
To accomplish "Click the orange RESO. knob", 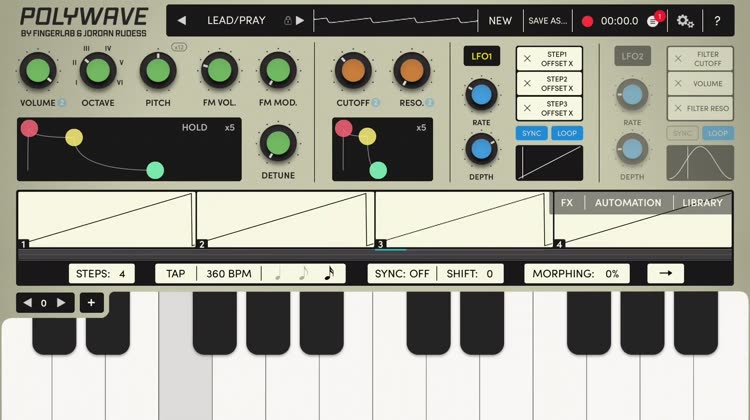I will (x=411, y=71).
